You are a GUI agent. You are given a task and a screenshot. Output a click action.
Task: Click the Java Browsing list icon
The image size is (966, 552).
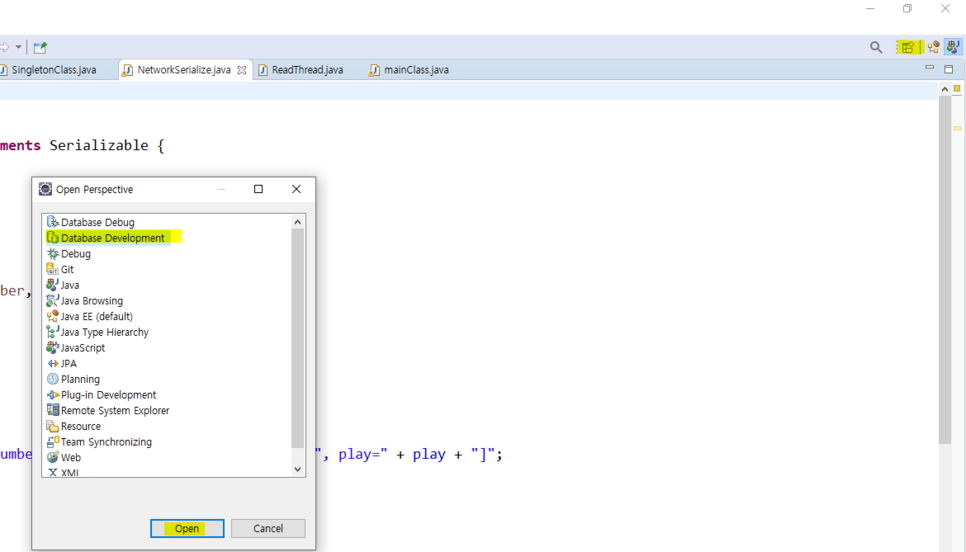pyautogui.click(x=53, y=301)
